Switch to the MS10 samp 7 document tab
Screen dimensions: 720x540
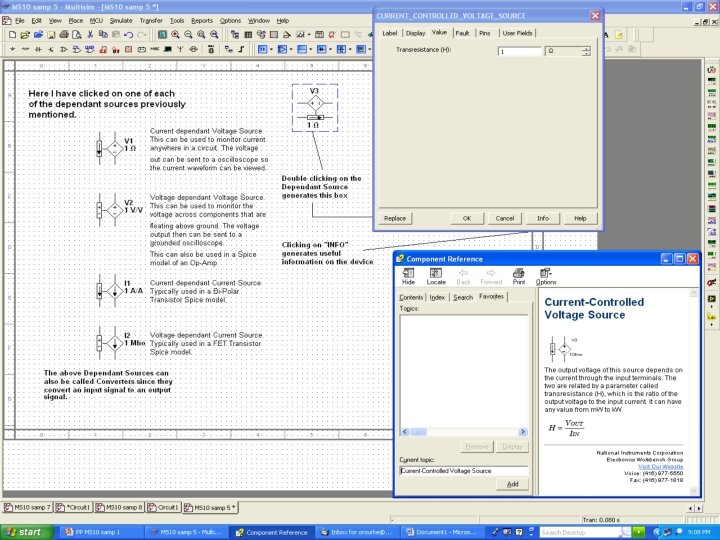(27, 507)
